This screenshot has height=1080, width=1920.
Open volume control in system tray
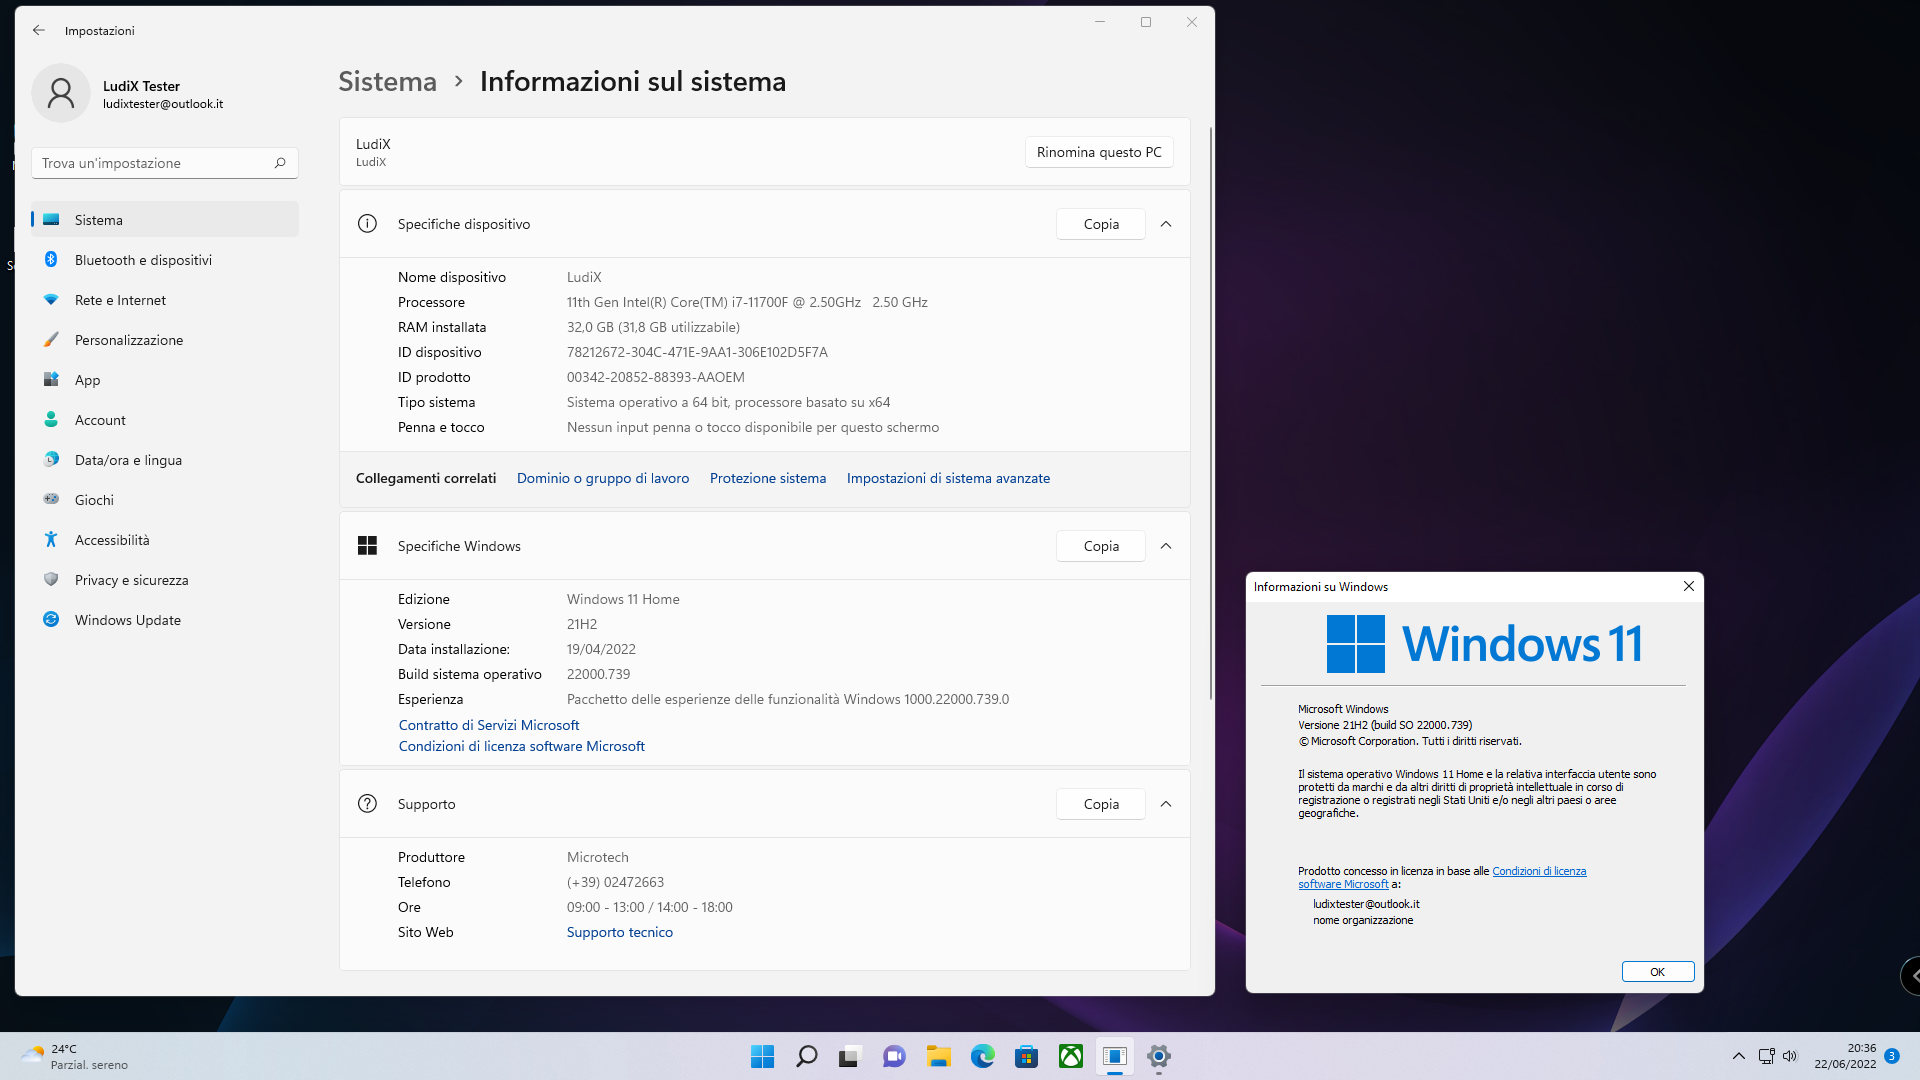pos(1790,1056)
